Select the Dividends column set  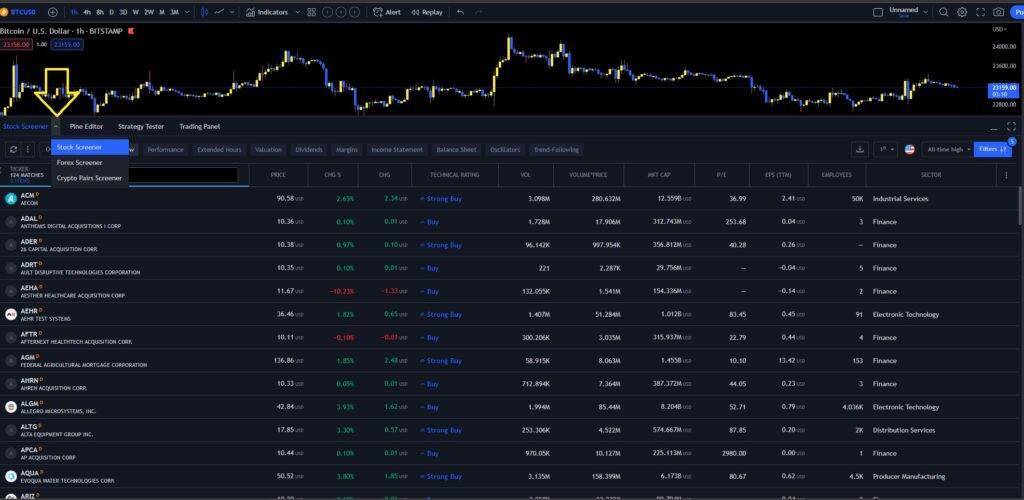point(309,149)
